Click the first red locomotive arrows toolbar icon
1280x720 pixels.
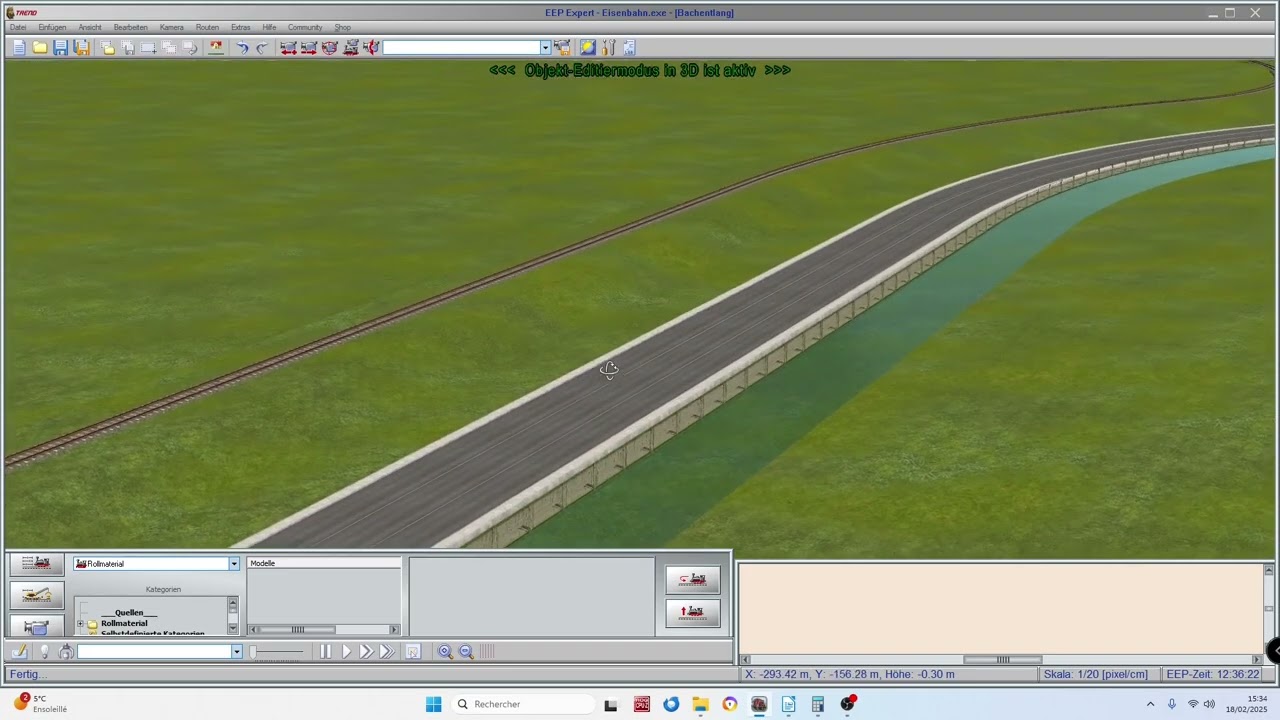288,47
